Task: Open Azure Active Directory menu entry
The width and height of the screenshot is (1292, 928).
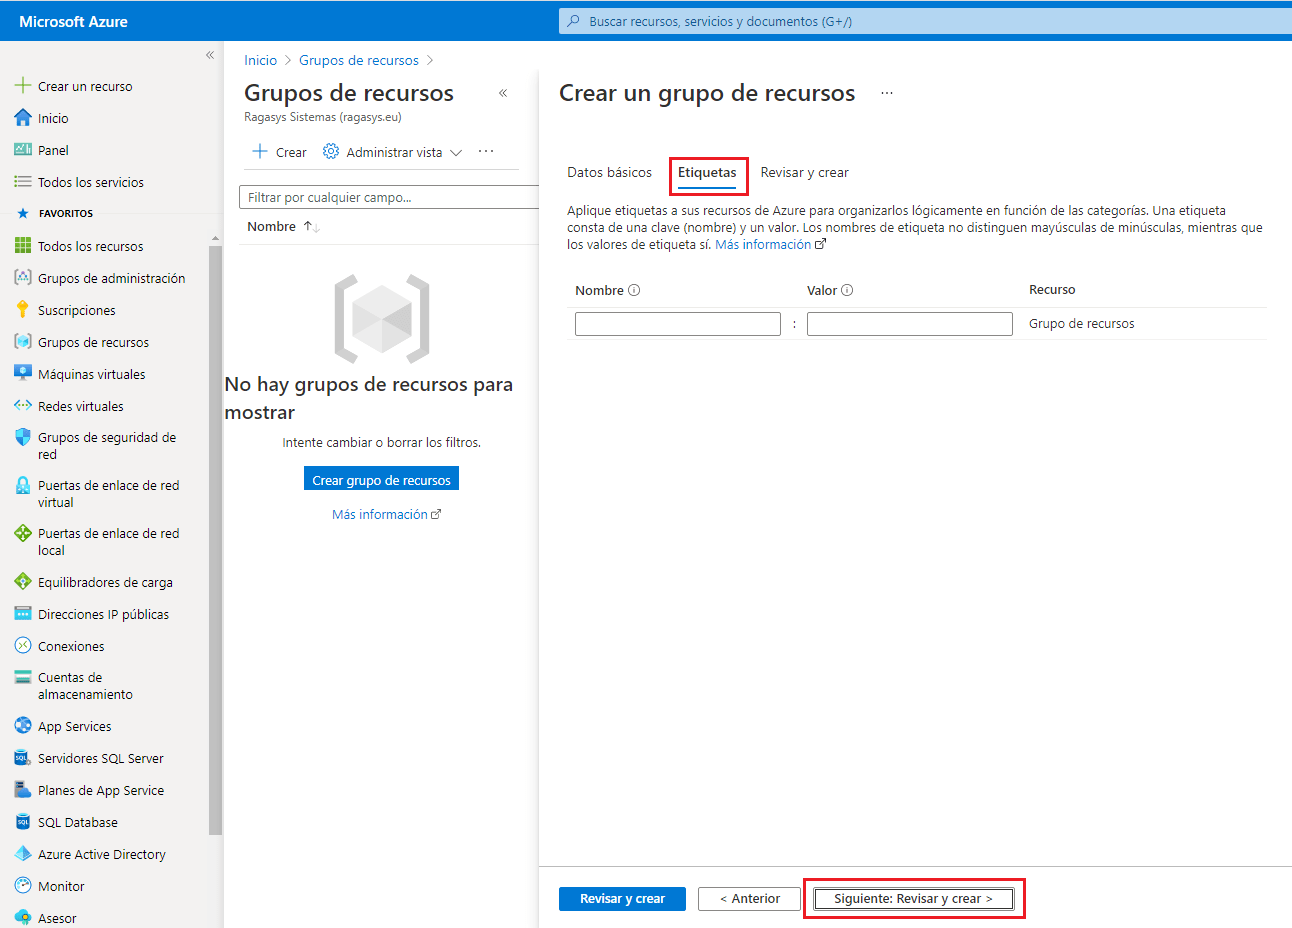Action: pyautogui.click(x=102, y=854)
